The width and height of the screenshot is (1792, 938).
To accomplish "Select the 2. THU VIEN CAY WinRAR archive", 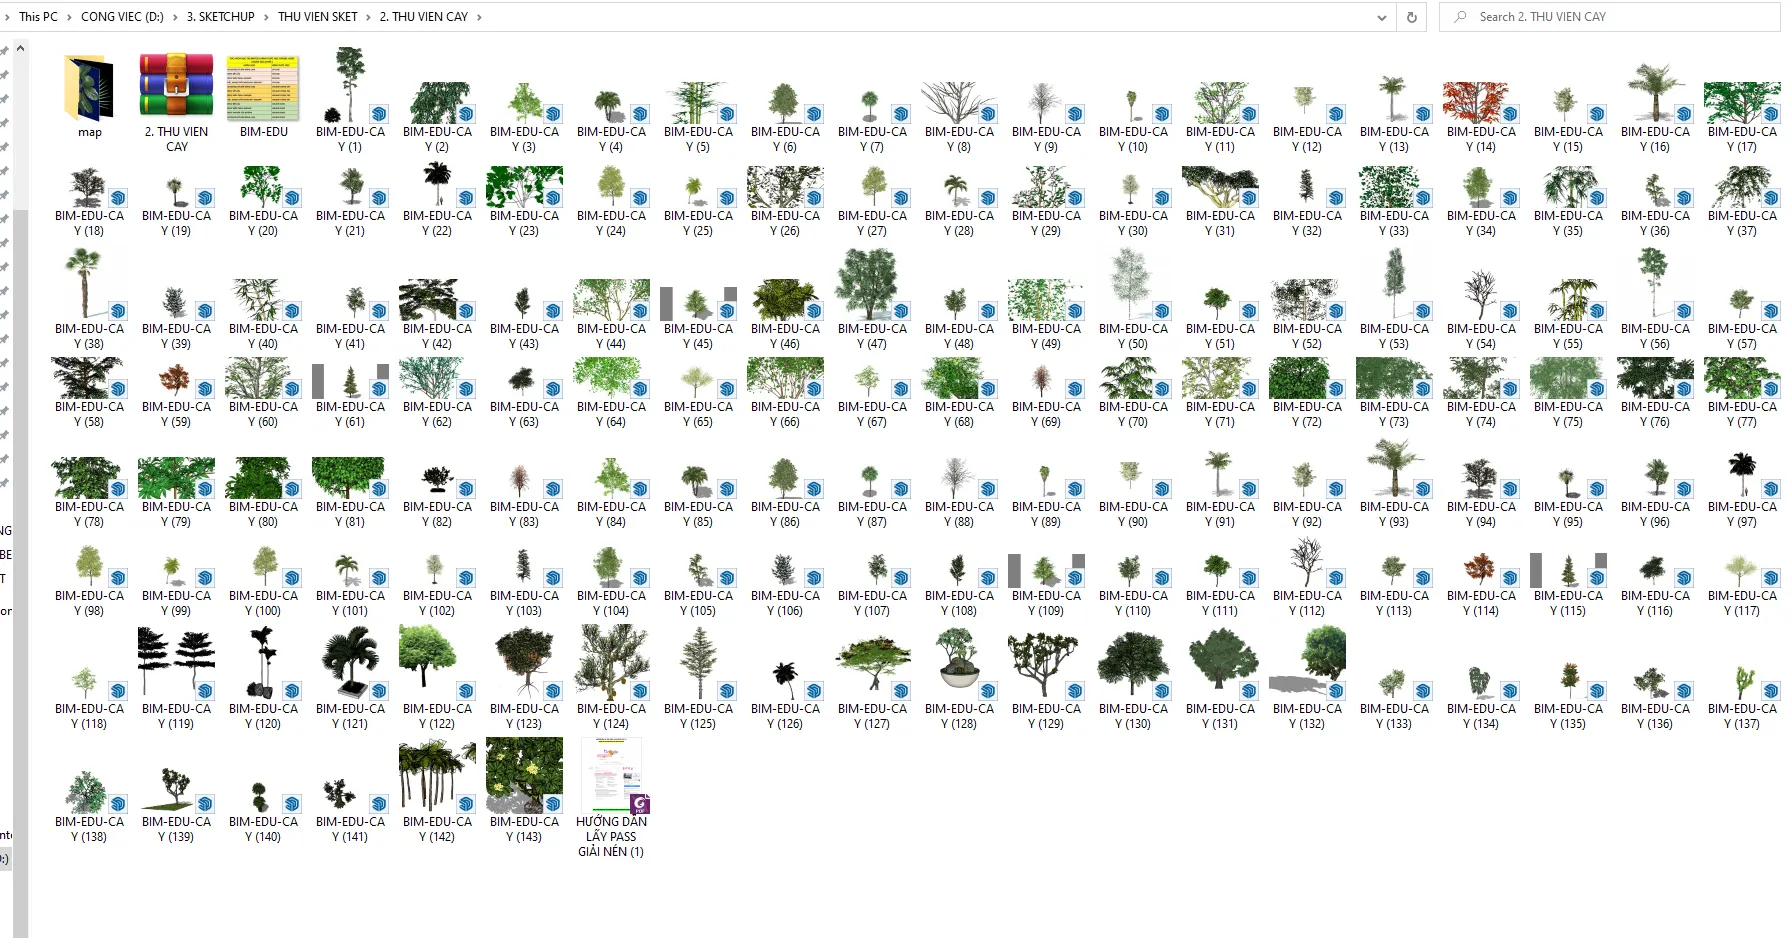I will coord(176,88).
